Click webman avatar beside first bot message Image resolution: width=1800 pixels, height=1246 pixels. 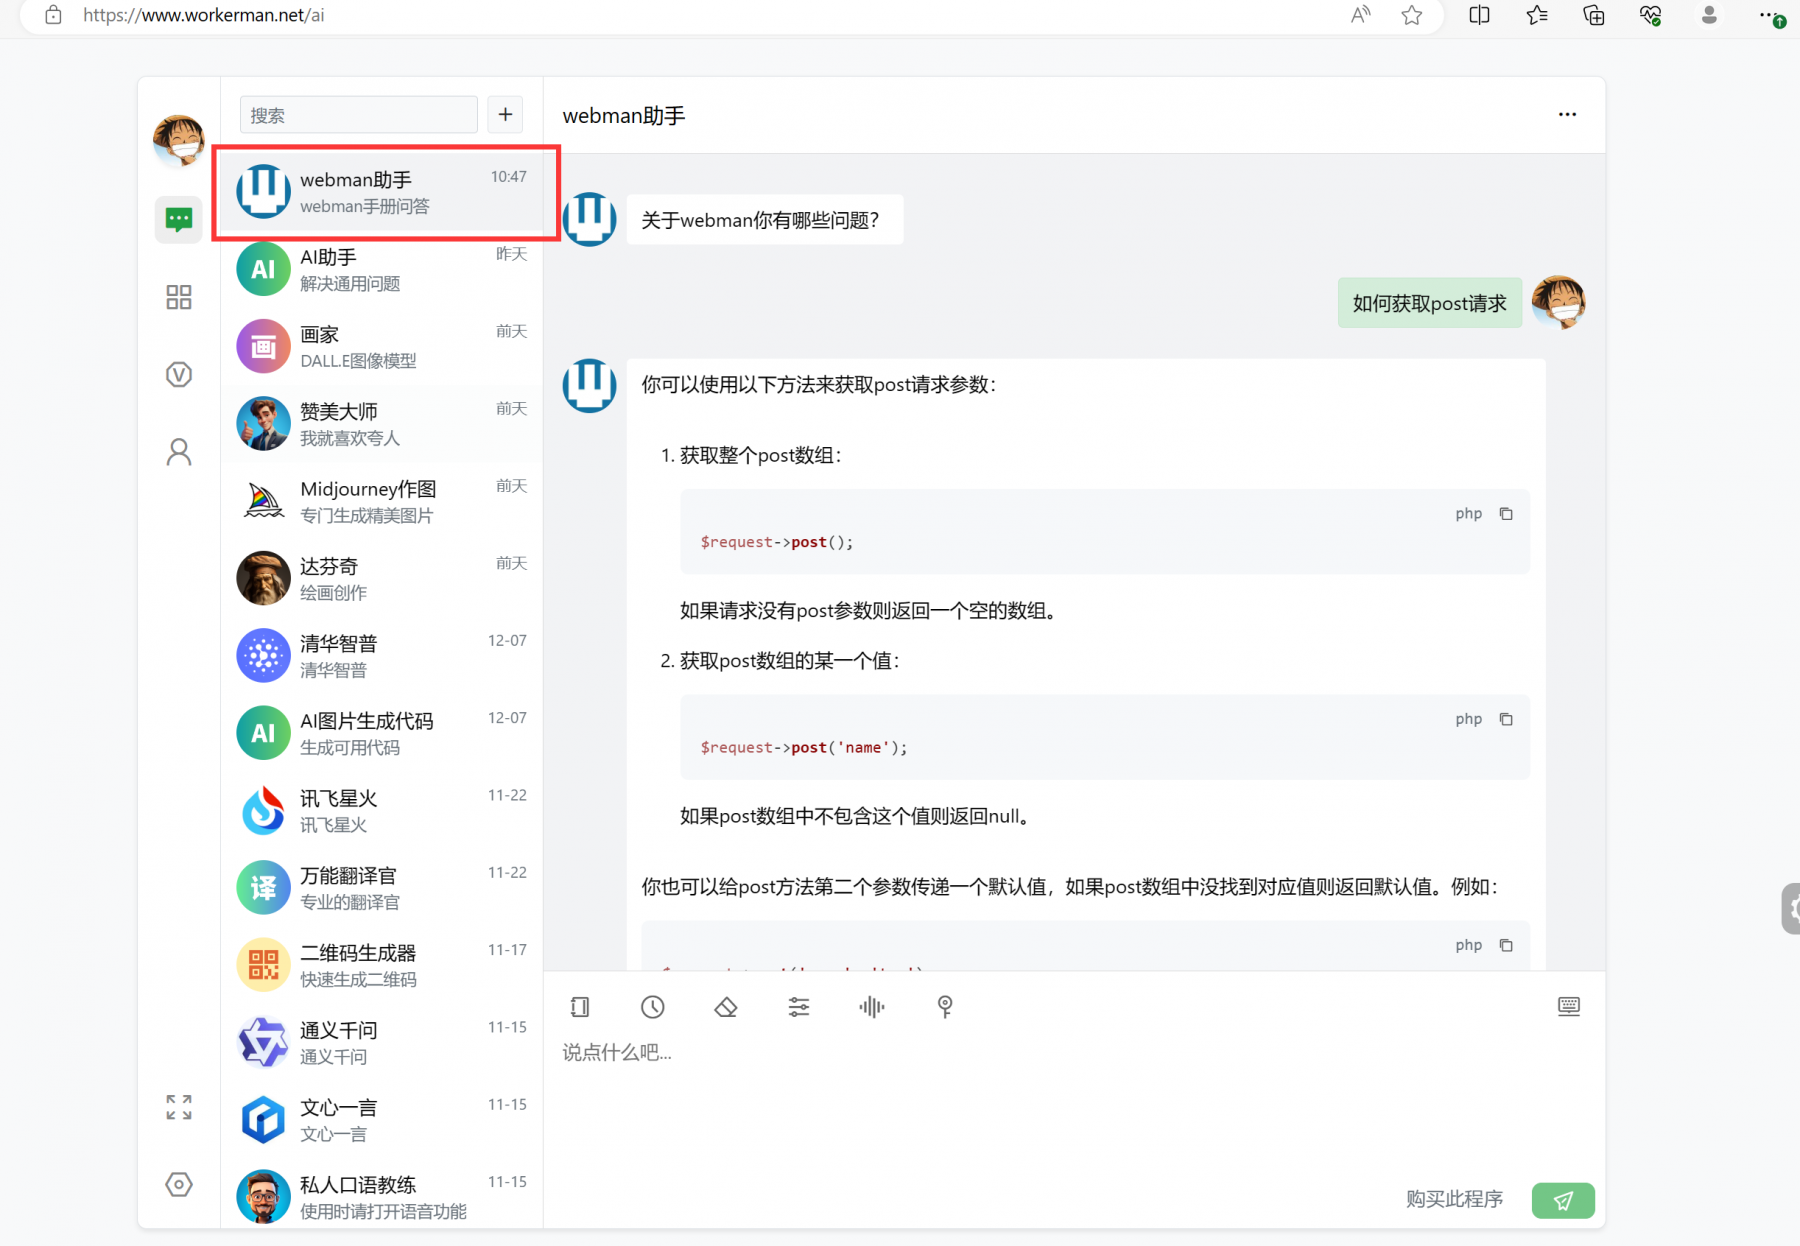click(590, 219)
